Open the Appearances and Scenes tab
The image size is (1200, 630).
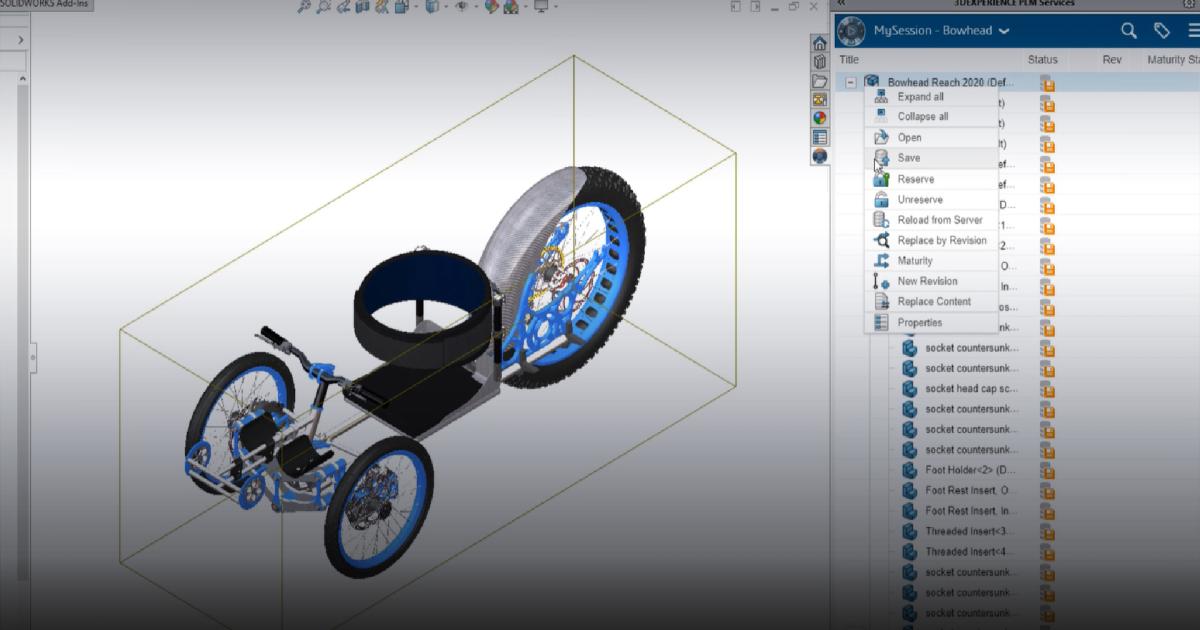[x=819, y=118]
